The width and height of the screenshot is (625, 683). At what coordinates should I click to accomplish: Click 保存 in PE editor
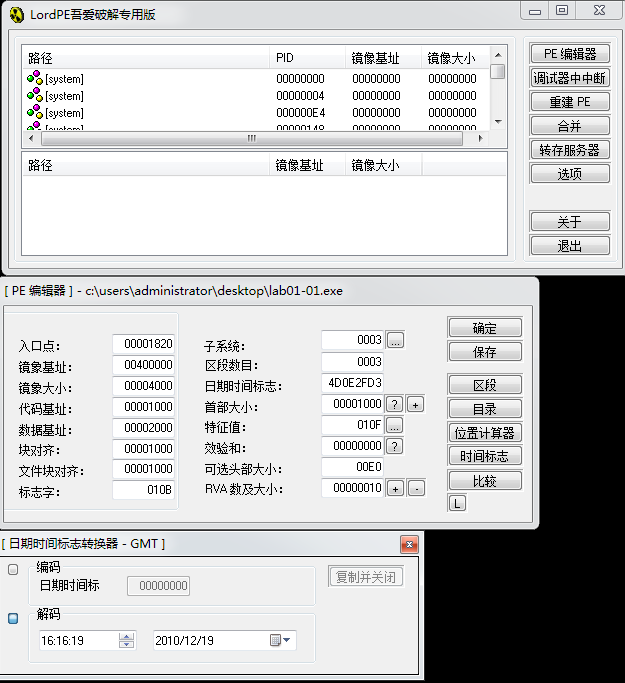[x=485, y=352]
